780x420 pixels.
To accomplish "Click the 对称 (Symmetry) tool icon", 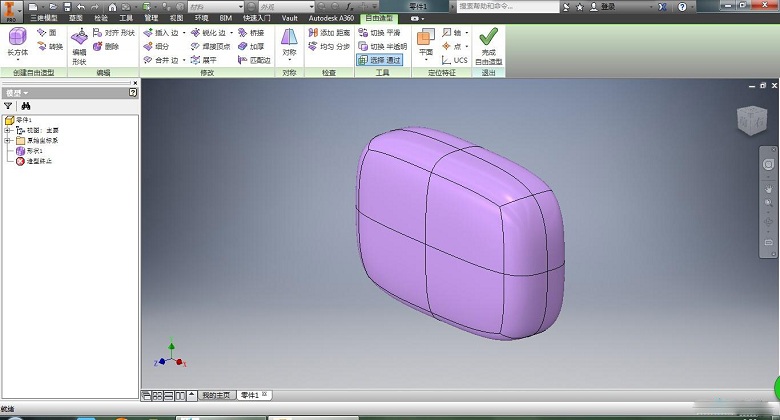I will pyautogui.click(x=289, y=42).
